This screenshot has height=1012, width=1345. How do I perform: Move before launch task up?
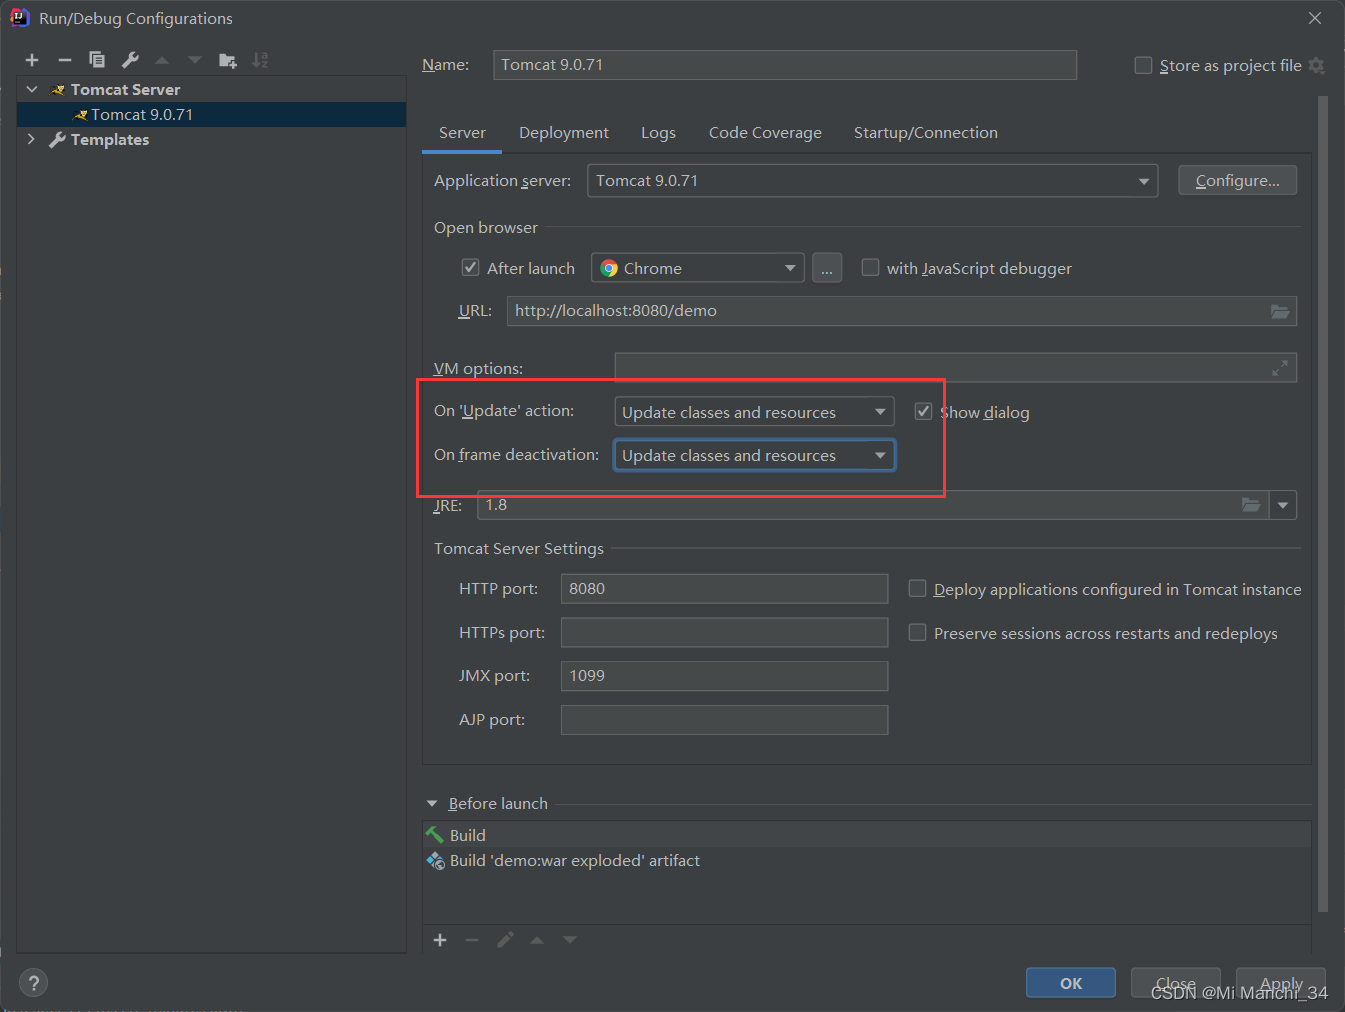tap(537, 940)
